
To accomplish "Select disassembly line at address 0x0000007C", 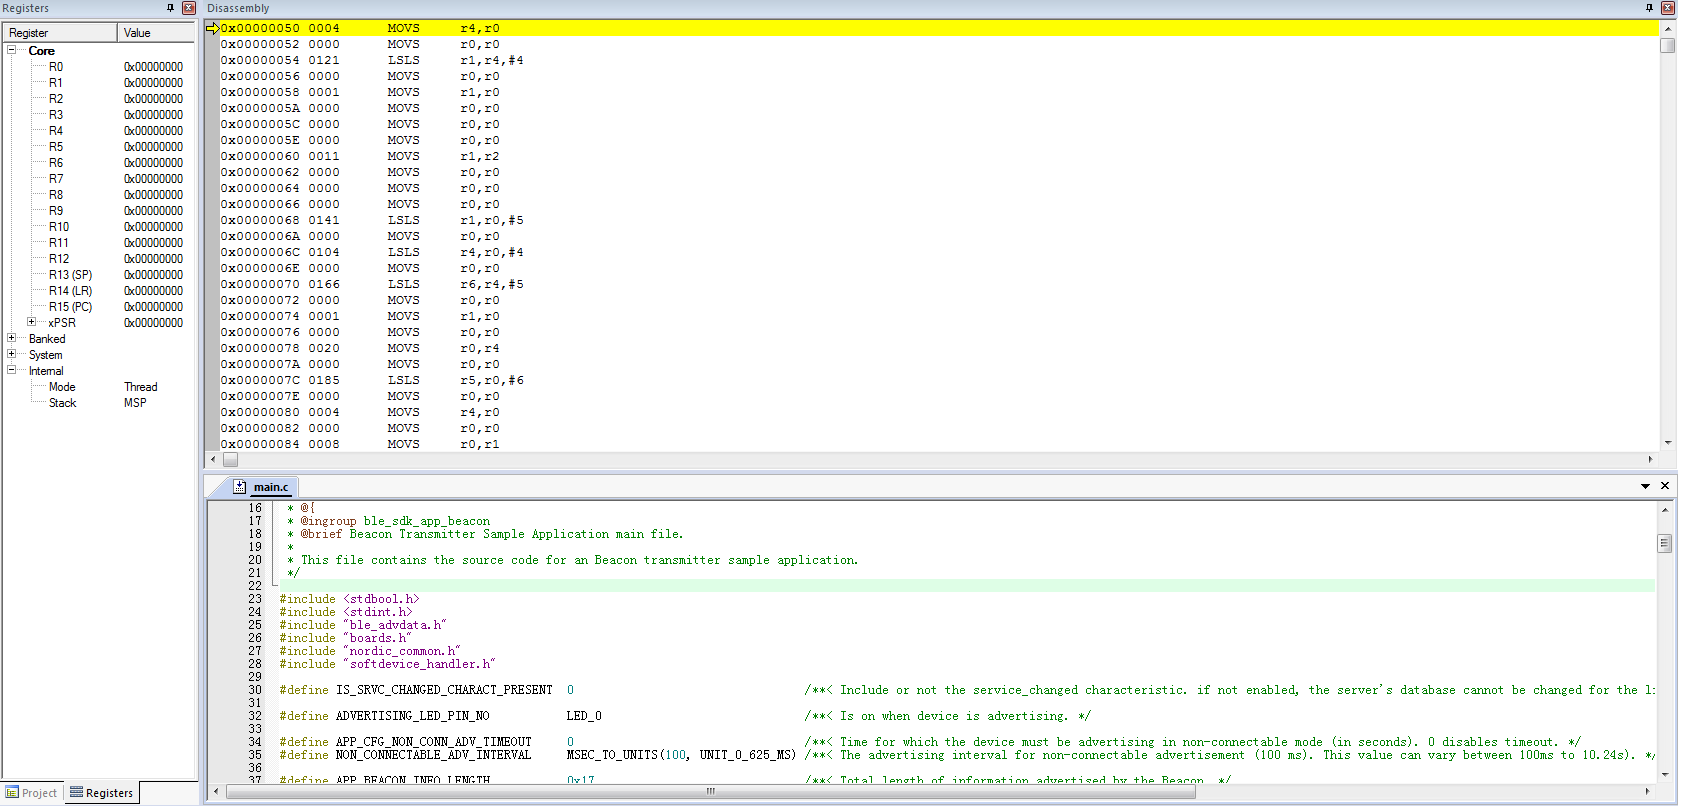I will coord(938,380).
